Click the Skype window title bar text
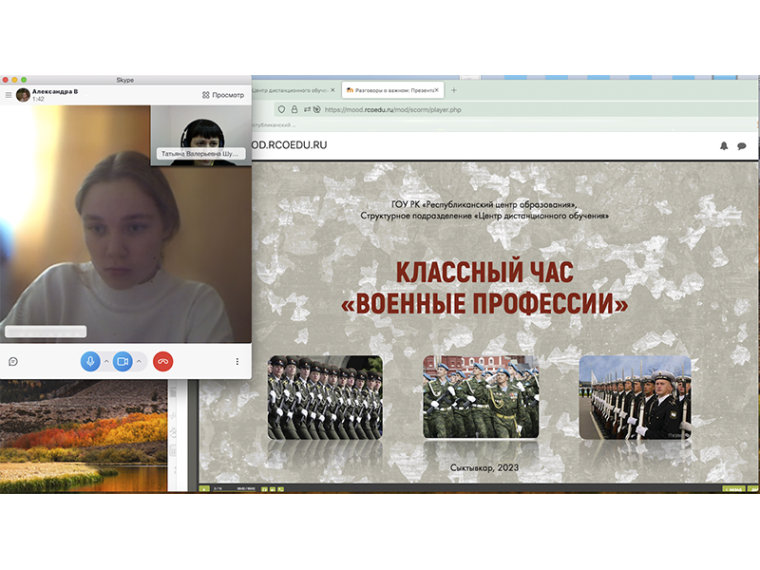Image resolution: width=760 pixels, height=570 pixels. (x=125, y=80)
